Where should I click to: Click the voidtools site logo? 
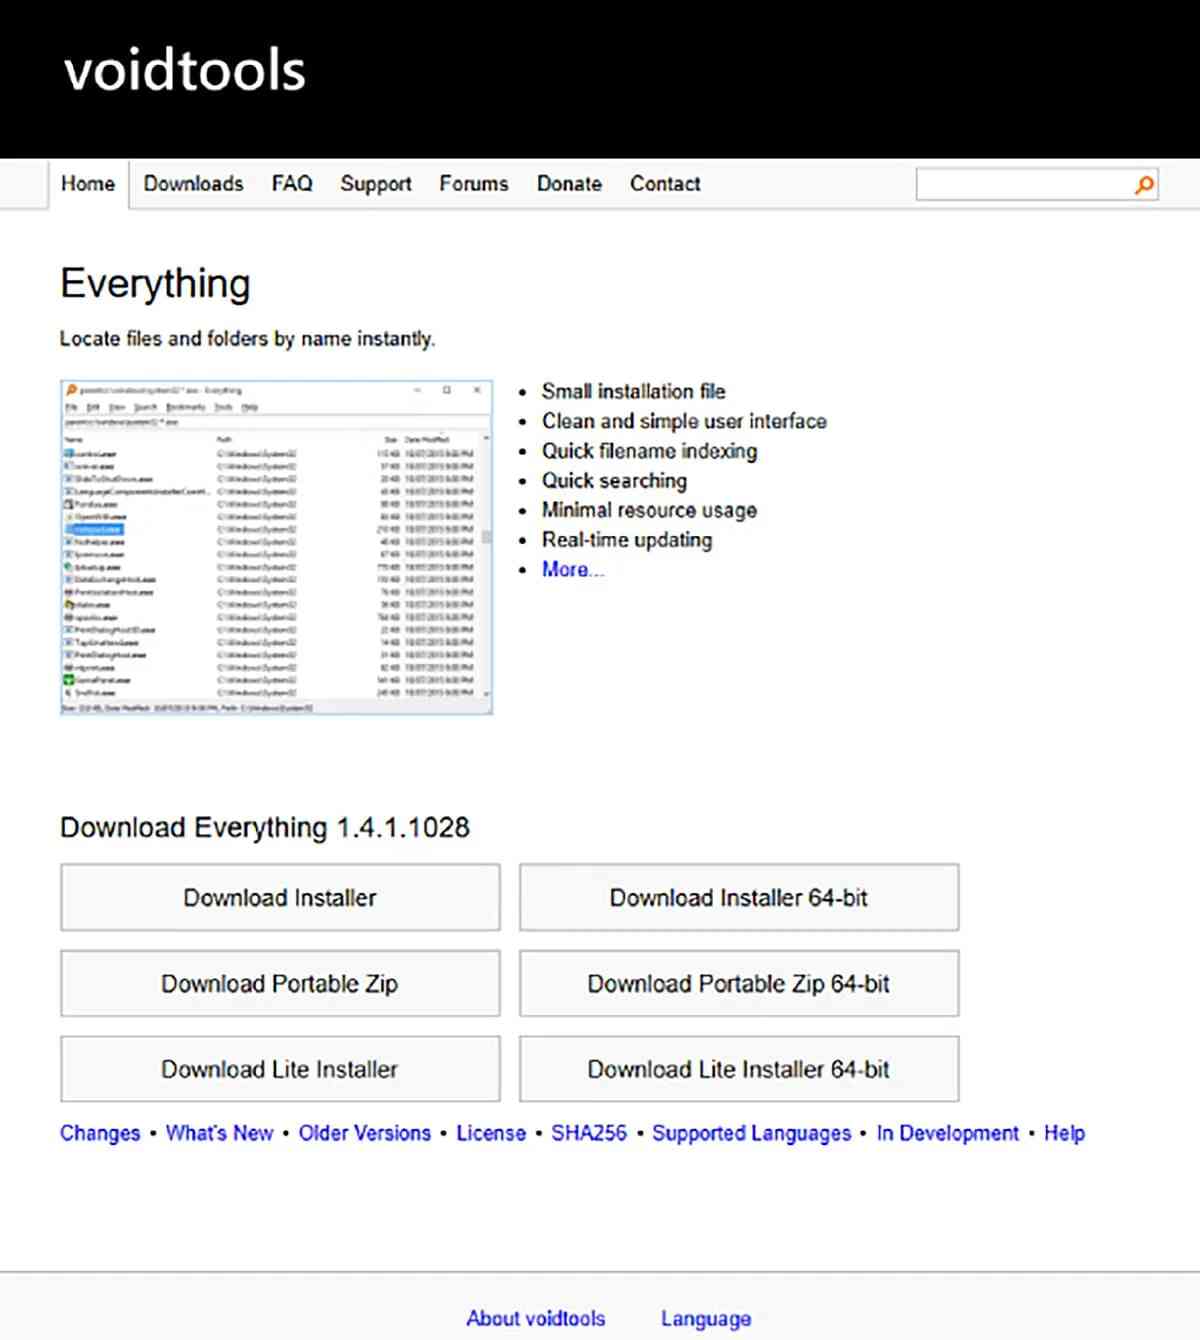[x=185, y=71]
